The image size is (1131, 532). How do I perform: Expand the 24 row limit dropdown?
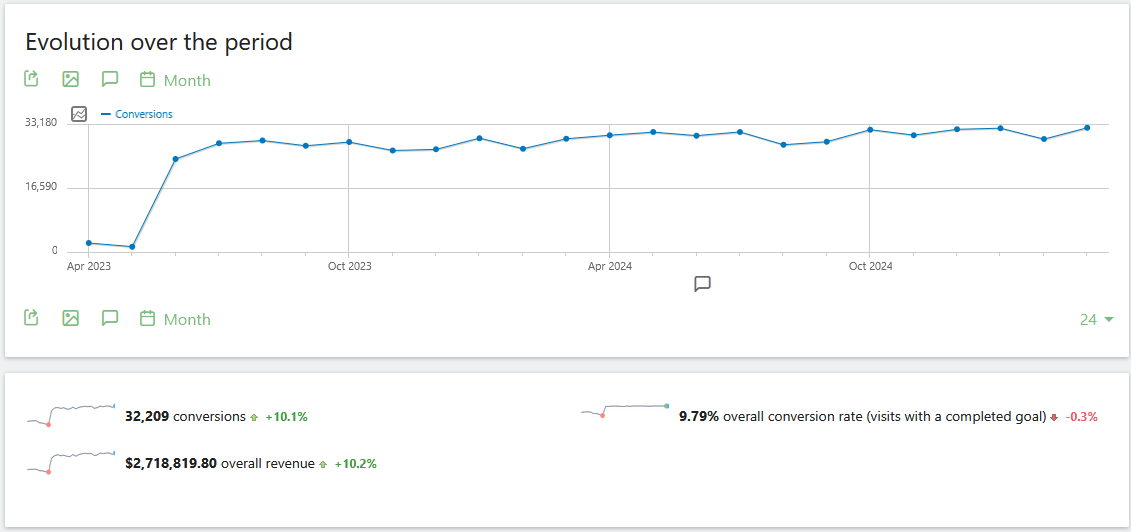pyautogui.click(x=1097, y=320)
